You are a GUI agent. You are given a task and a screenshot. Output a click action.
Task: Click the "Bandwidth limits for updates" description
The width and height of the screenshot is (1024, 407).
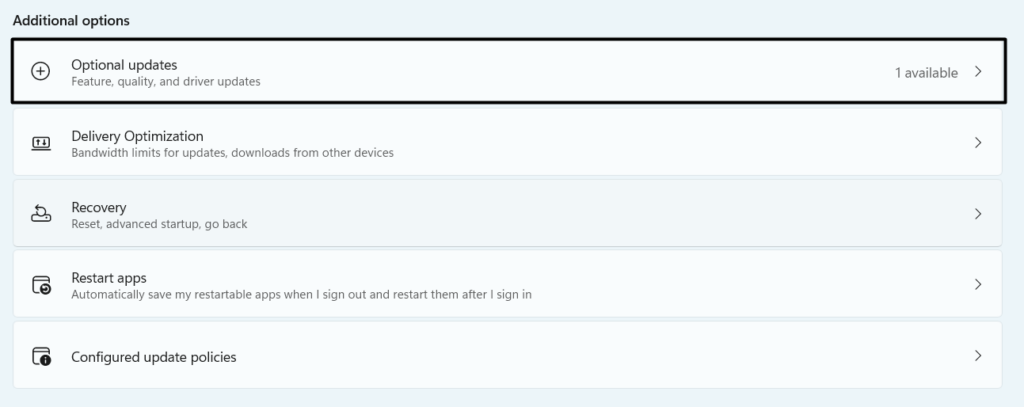(x=232, y=153)
